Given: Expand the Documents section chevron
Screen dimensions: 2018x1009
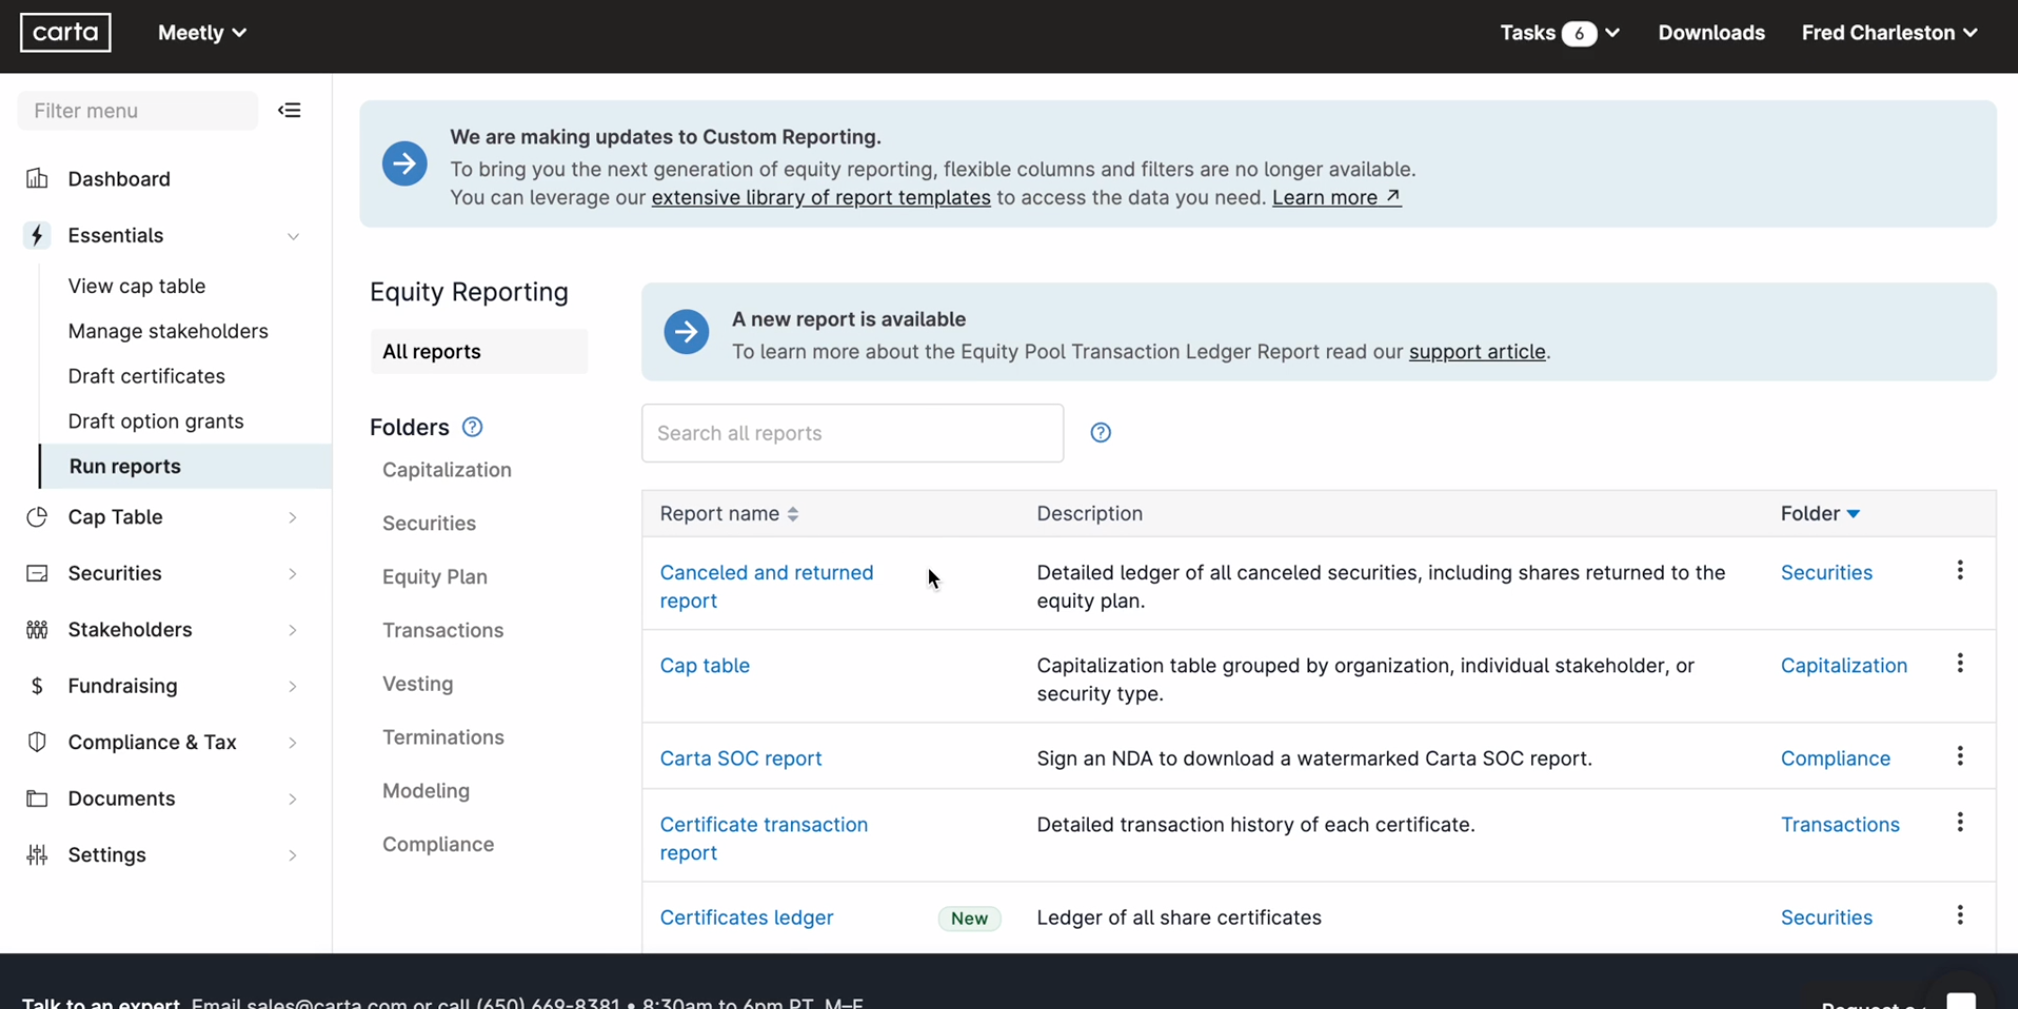Looking at the screenshot, I should click(x=293, y=799).
